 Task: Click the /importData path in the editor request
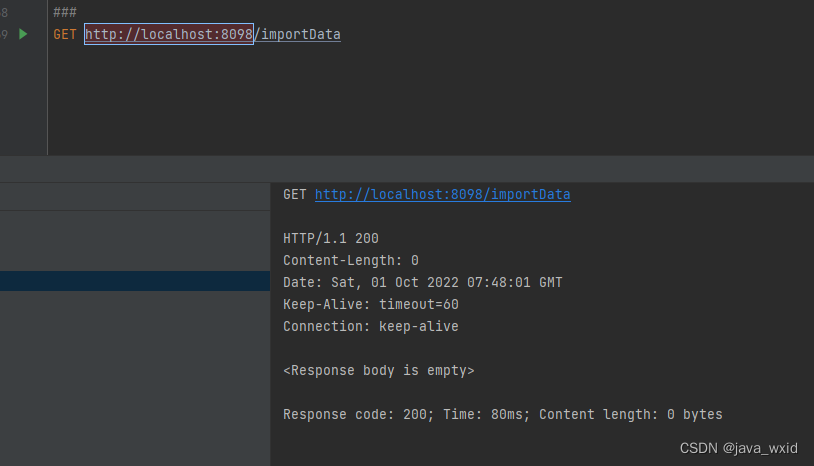298,34
